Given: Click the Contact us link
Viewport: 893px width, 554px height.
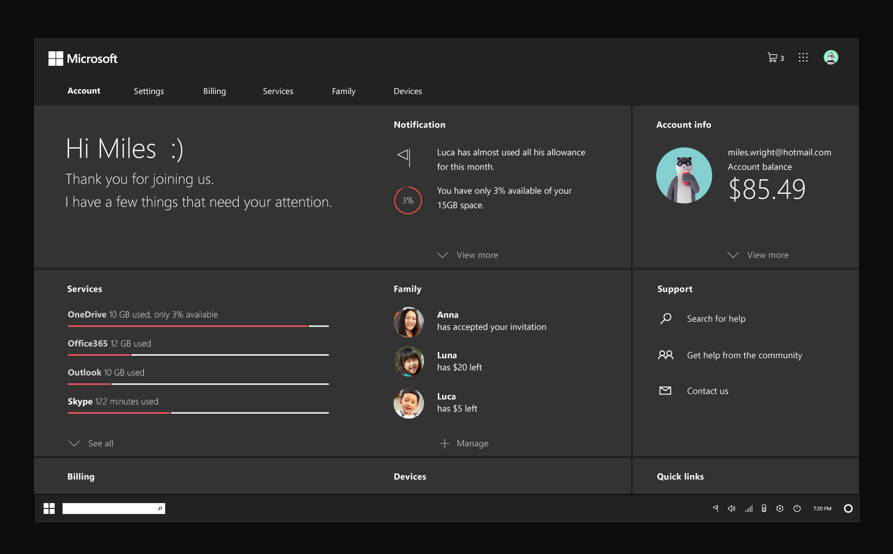Looking at the screenshot, I should [707, 391].
